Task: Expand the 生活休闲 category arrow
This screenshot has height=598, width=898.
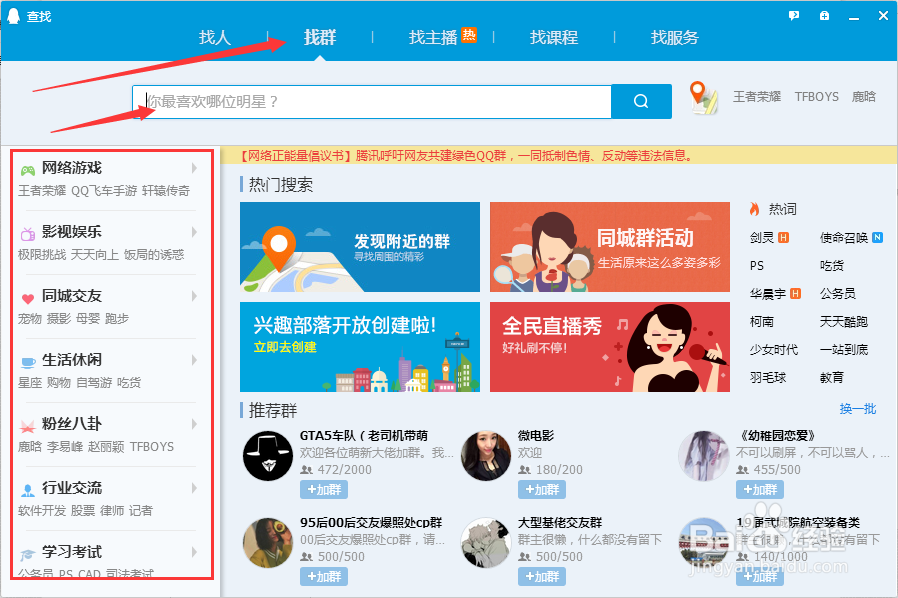Action: click(x=194, y=360)
